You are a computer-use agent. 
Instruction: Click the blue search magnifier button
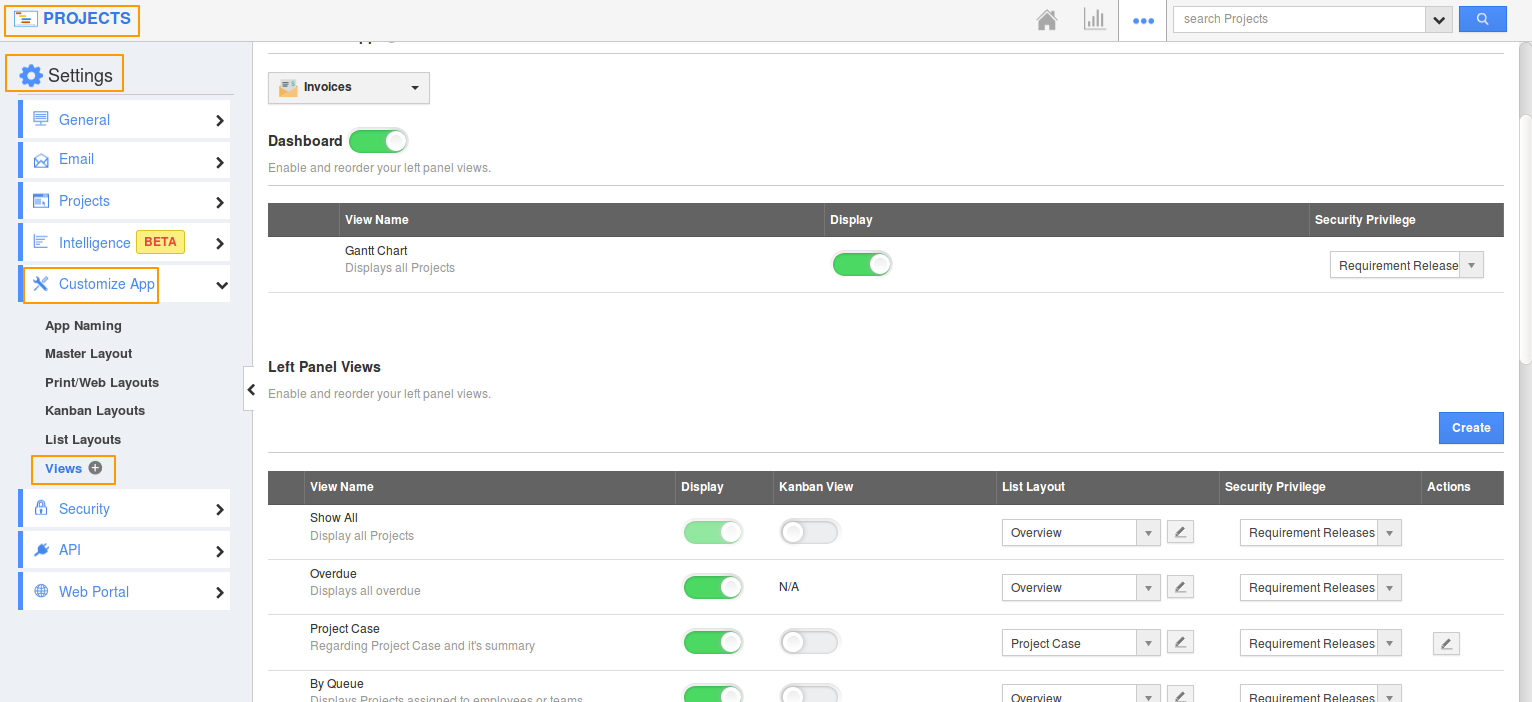pyautogui.click(x=1482, y=19)
